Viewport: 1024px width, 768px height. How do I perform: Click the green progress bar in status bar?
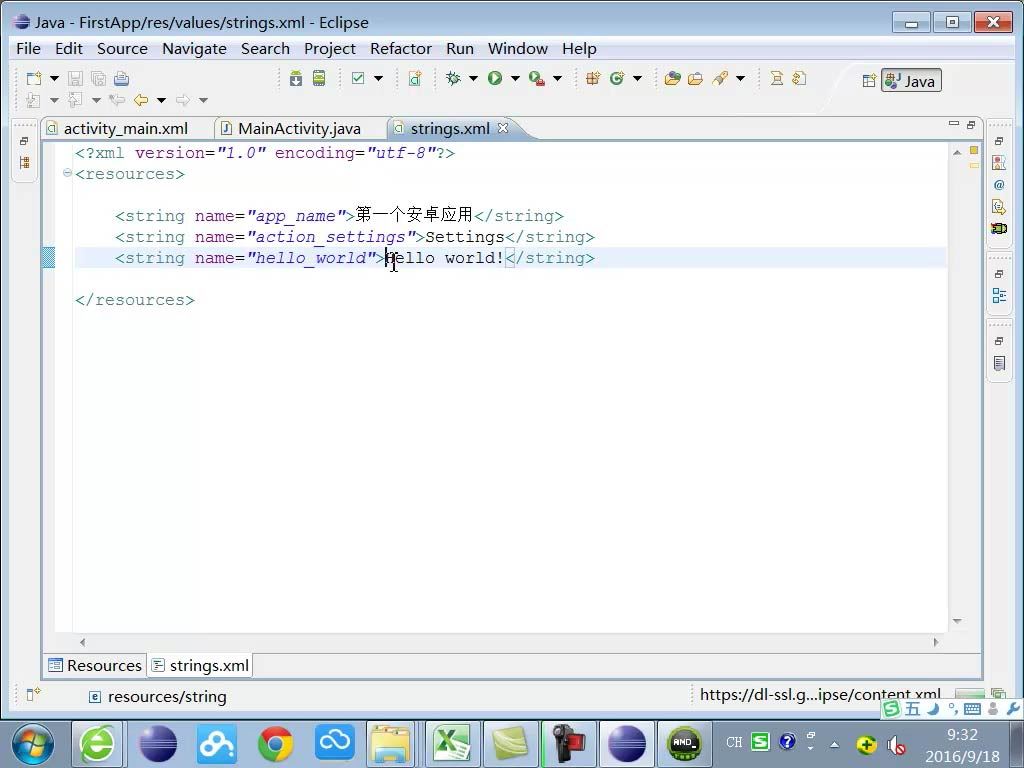point(969,694)
